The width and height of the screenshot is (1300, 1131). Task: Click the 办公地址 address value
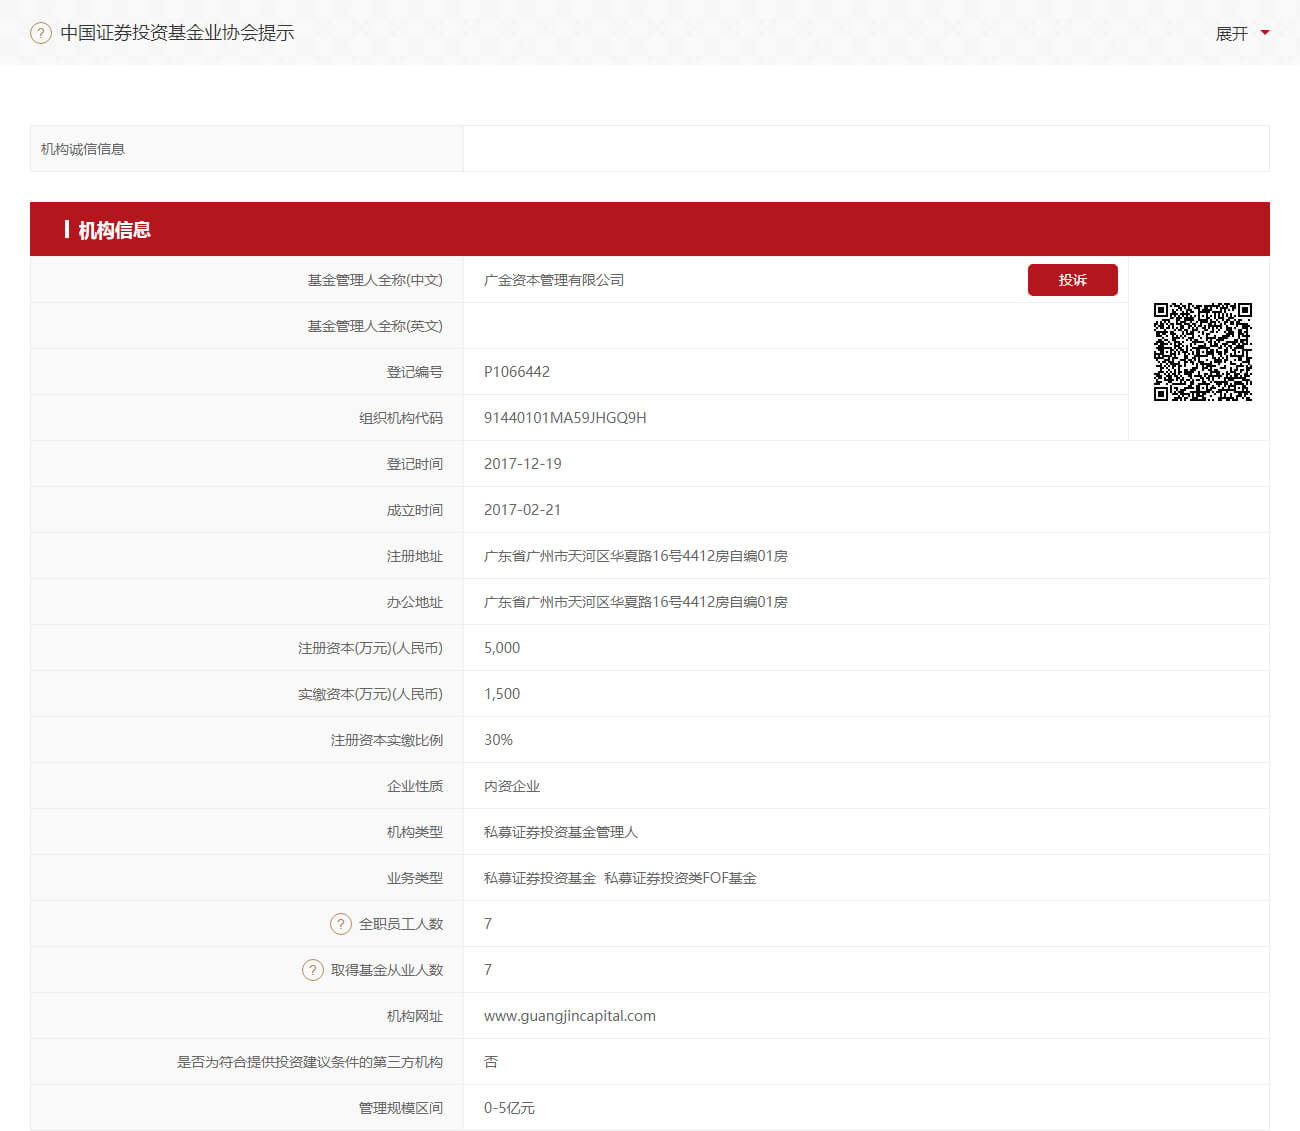click(636, 602)
